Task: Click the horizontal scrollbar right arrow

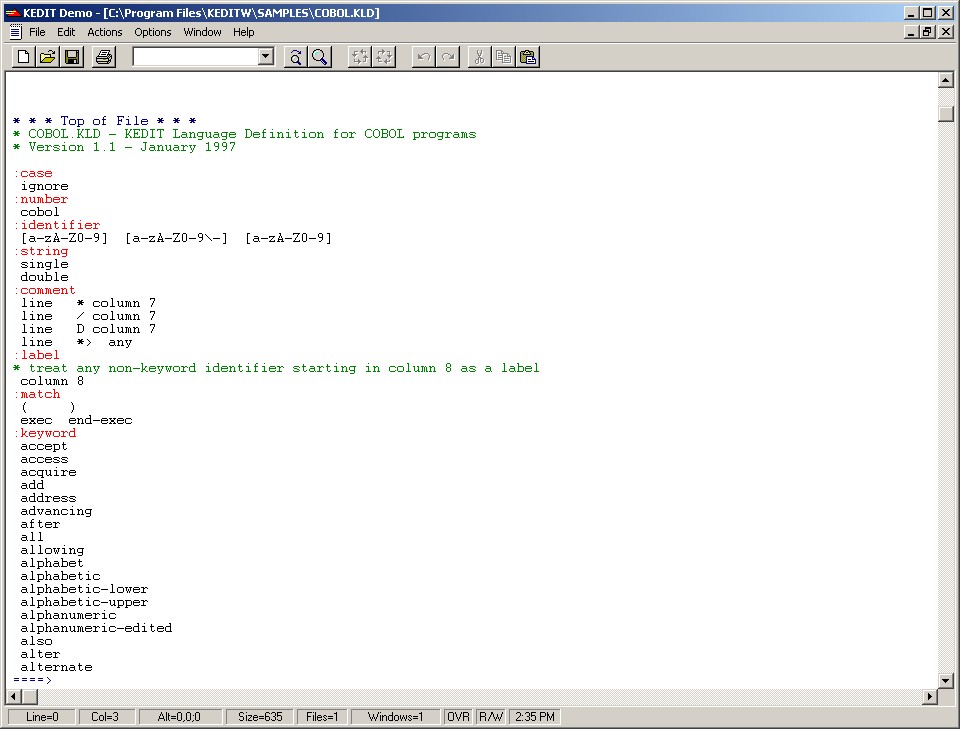Action: [x=931, y=697]
